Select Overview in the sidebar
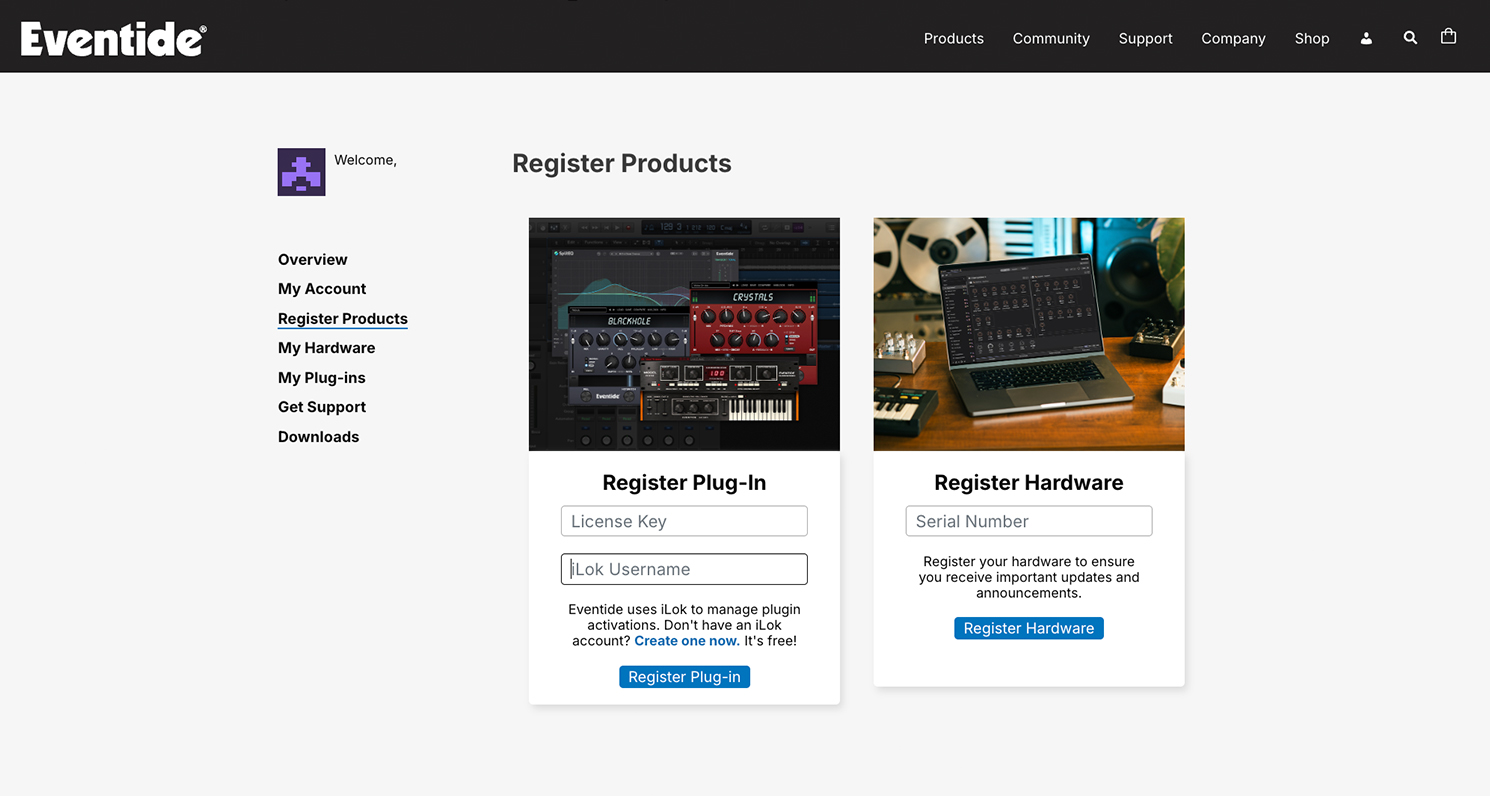This screenshot has height=796, width=1490. click(x=312, y=259)
